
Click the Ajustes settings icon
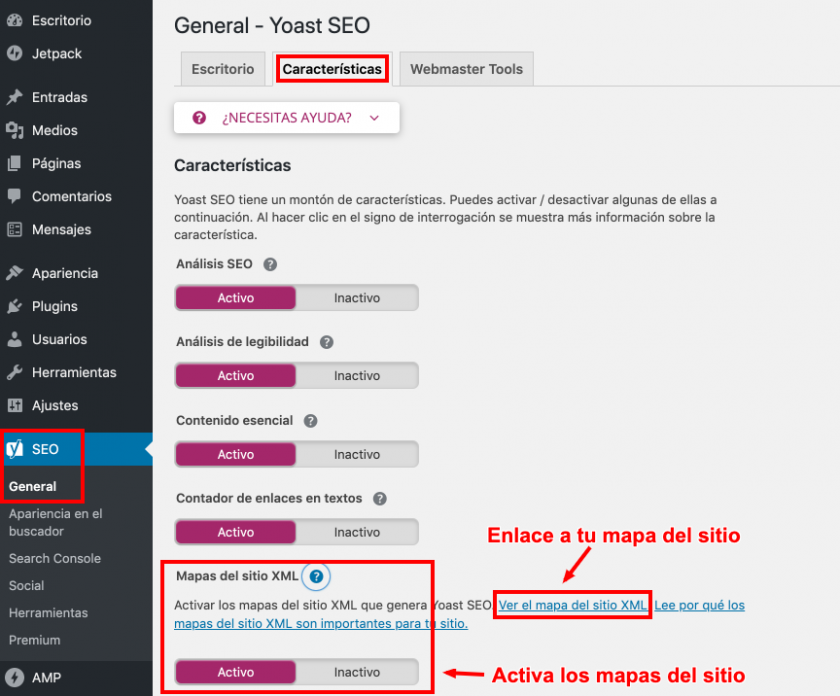point(15,405)
